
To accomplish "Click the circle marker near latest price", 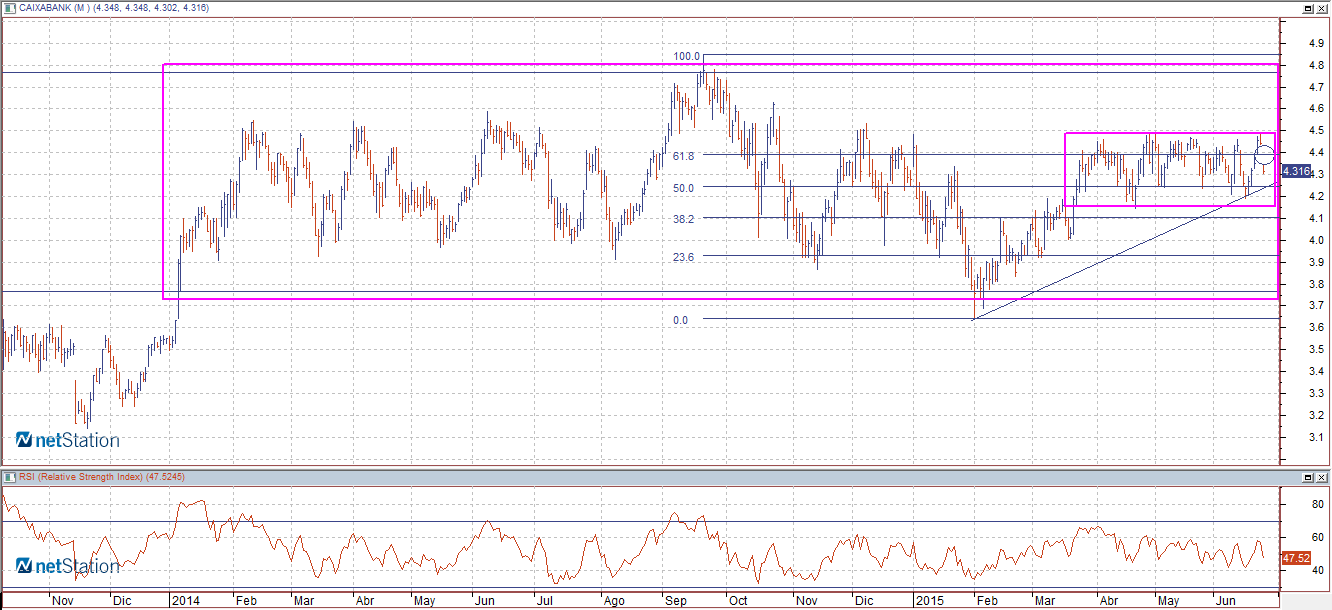I will click(1264, 154).
